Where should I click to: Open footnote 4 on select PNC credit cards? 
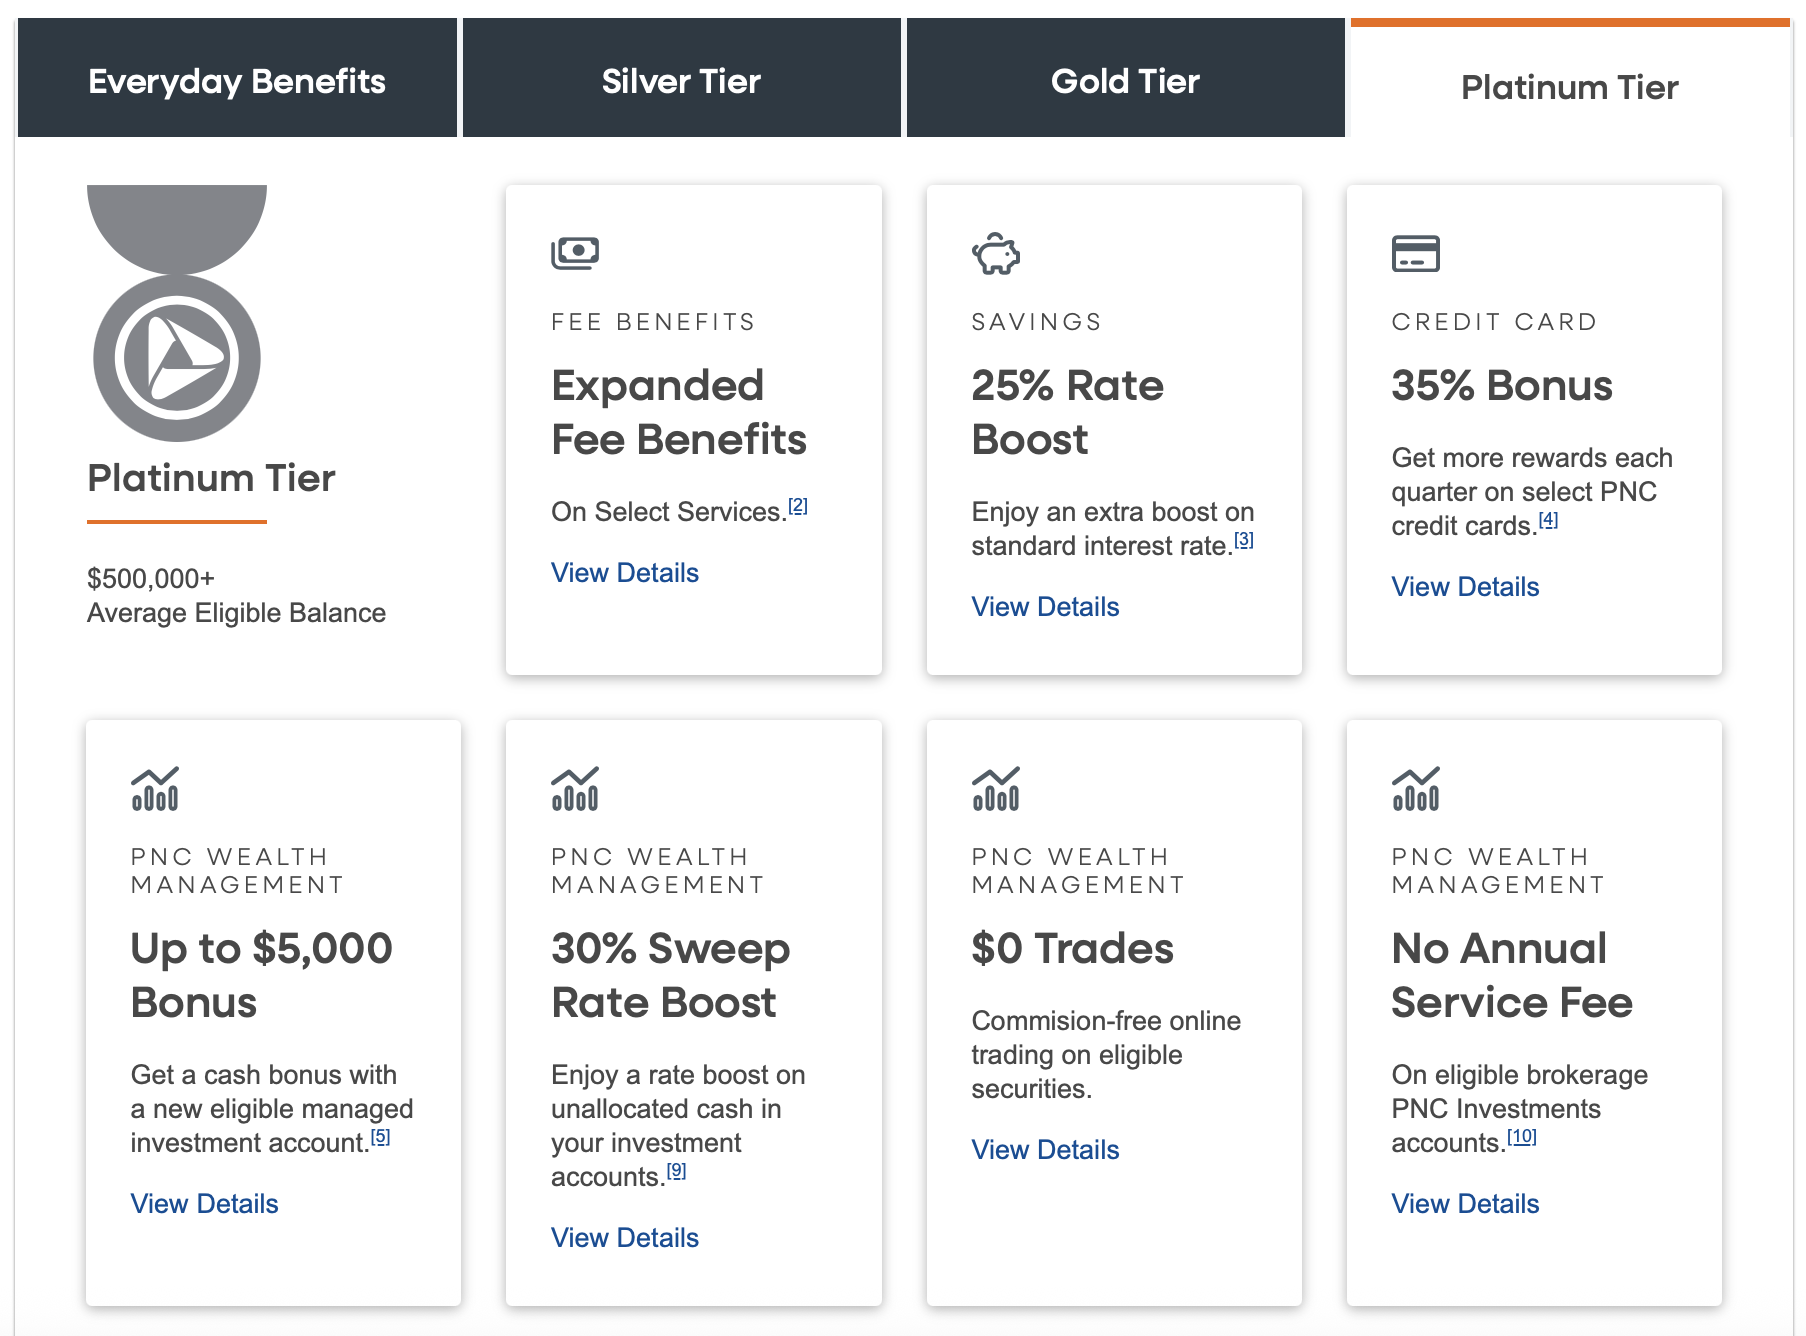1548,519
